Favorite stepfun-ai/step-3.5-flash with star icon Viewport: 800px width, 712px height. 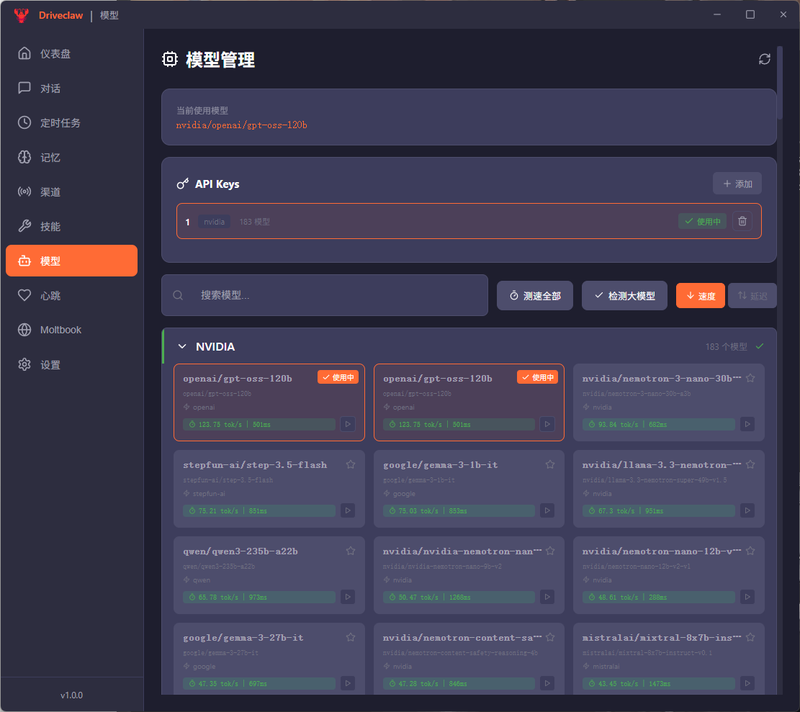pyautogui.click(x=350, y=465)
